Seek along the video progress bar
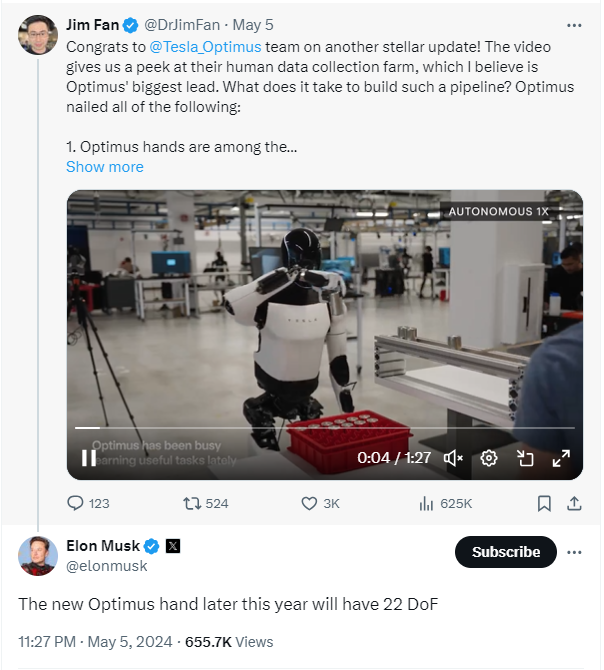 click(x=325, y=427)
